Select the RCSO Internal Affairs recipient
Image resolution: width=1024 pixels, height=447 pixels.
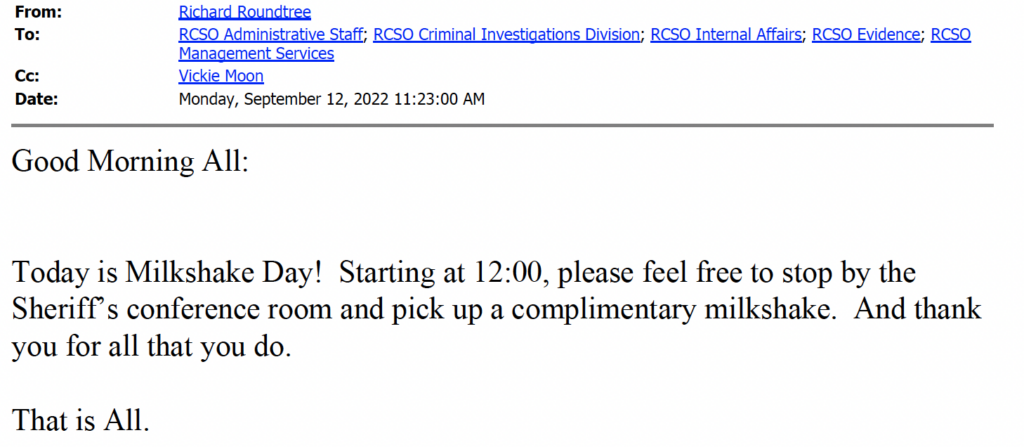click(726, 34)
